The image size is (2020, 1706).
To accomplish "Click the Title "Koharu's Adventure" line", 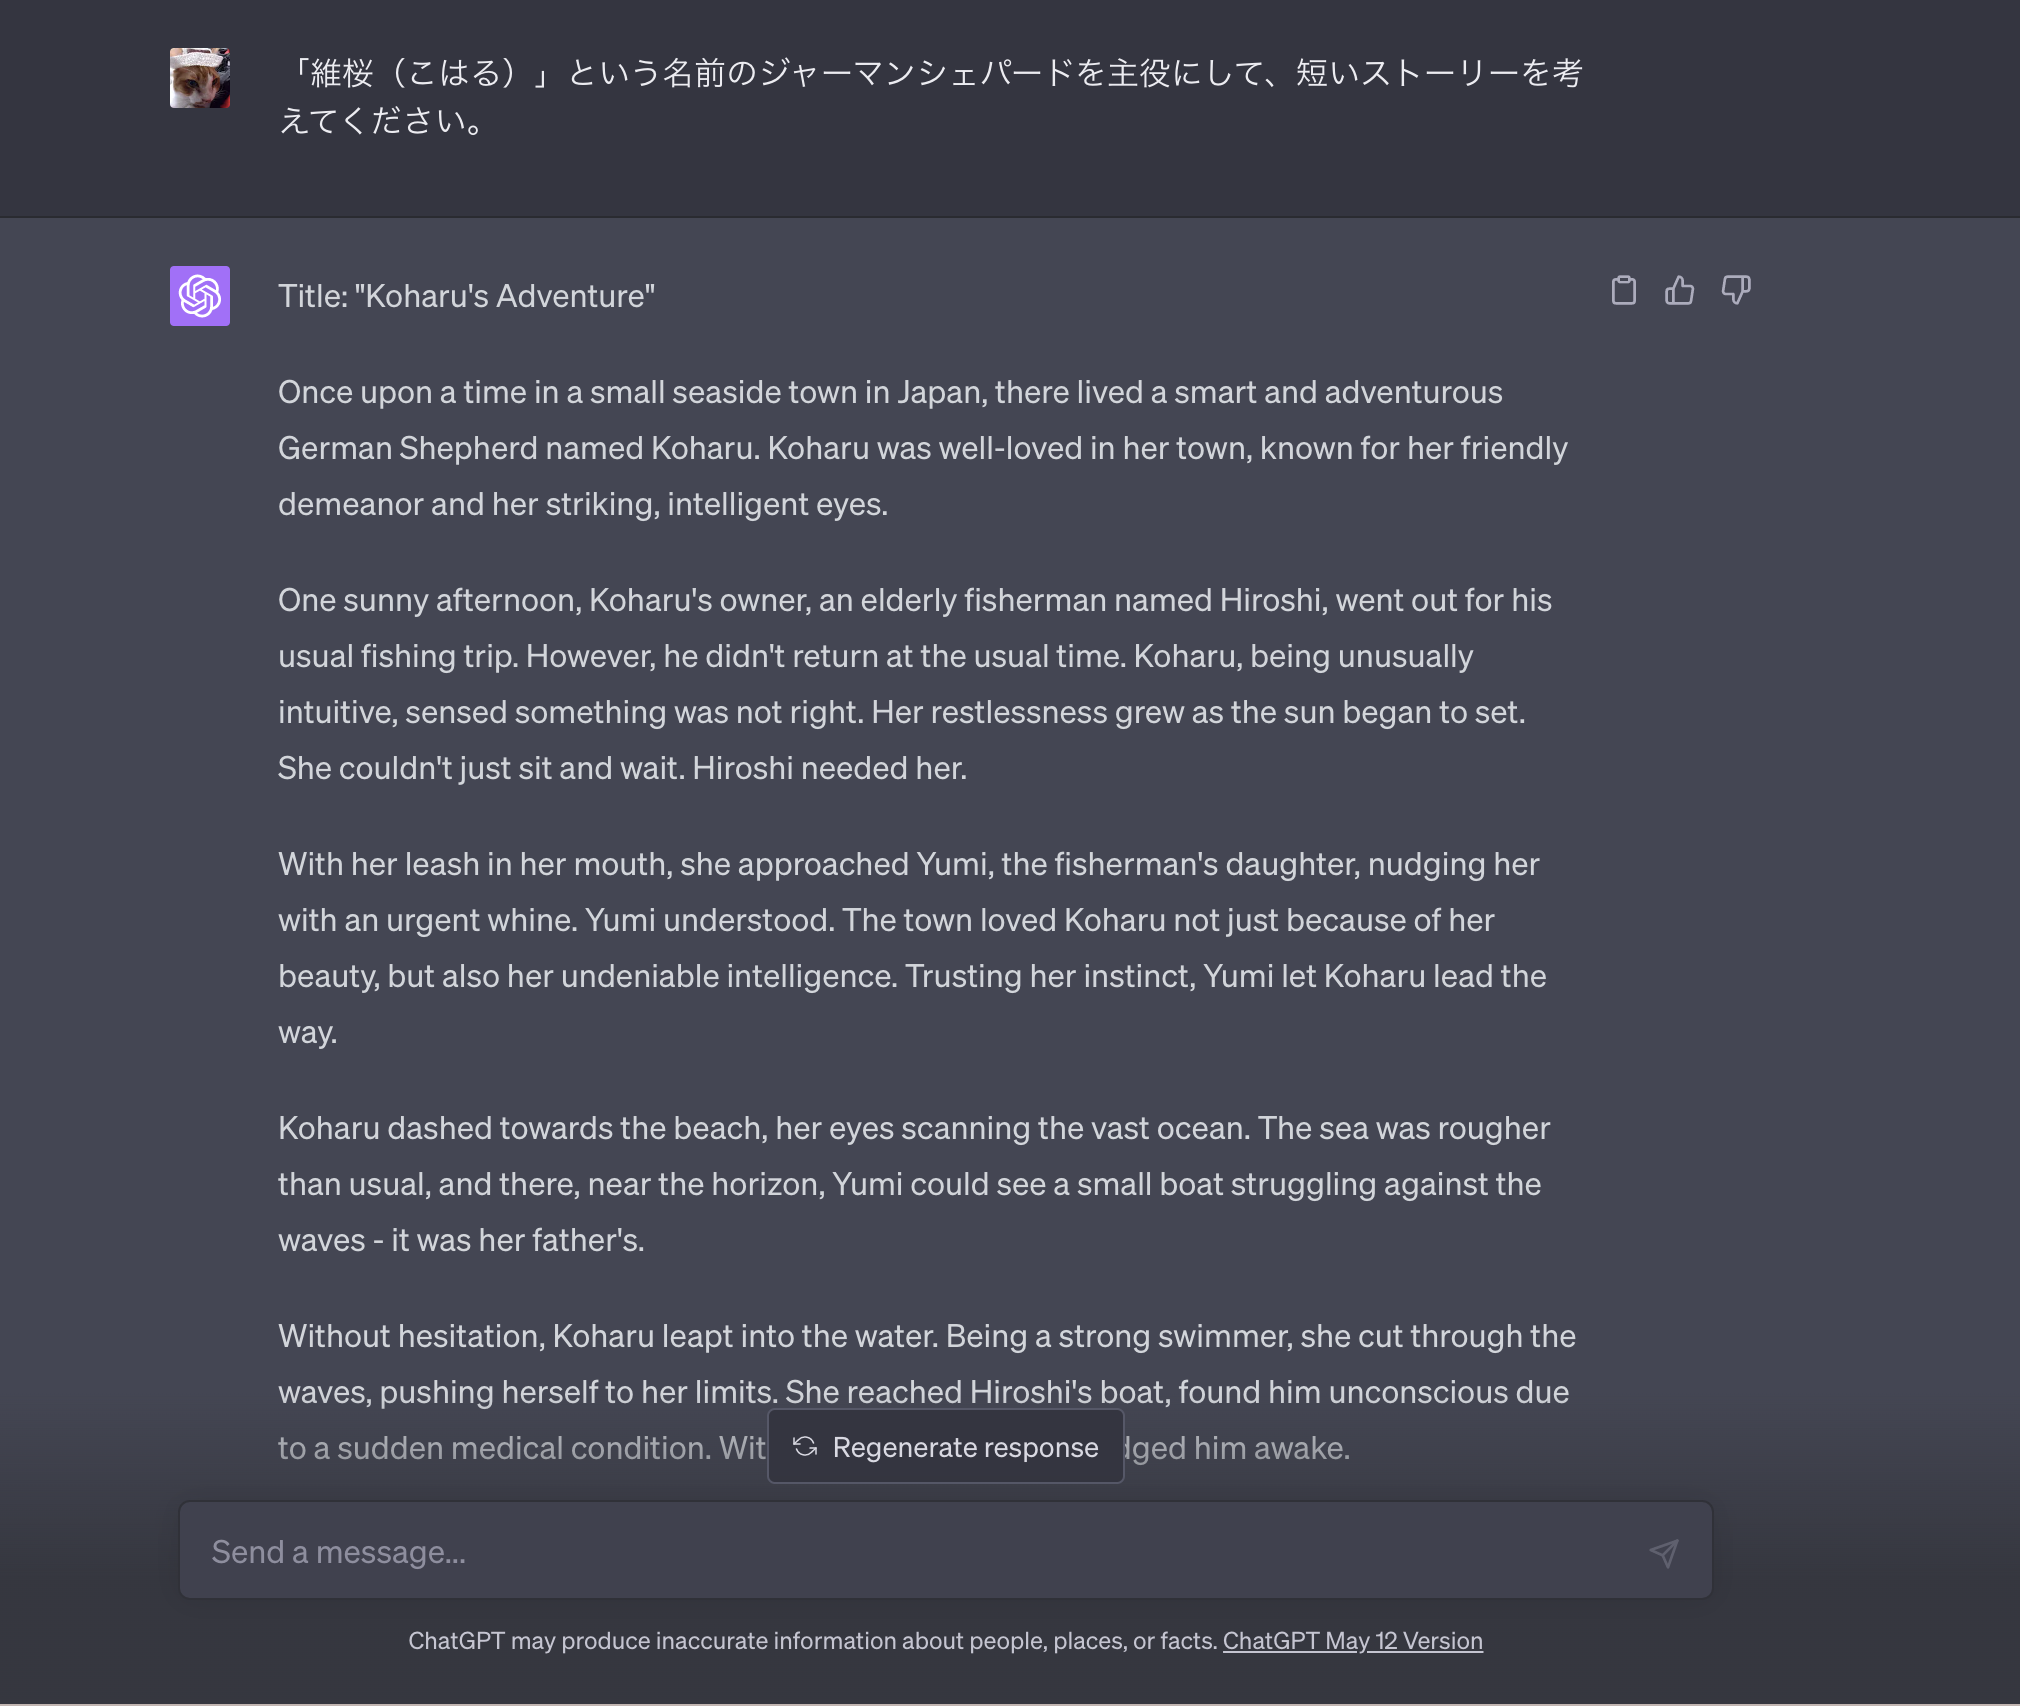I will pos(467,296).
